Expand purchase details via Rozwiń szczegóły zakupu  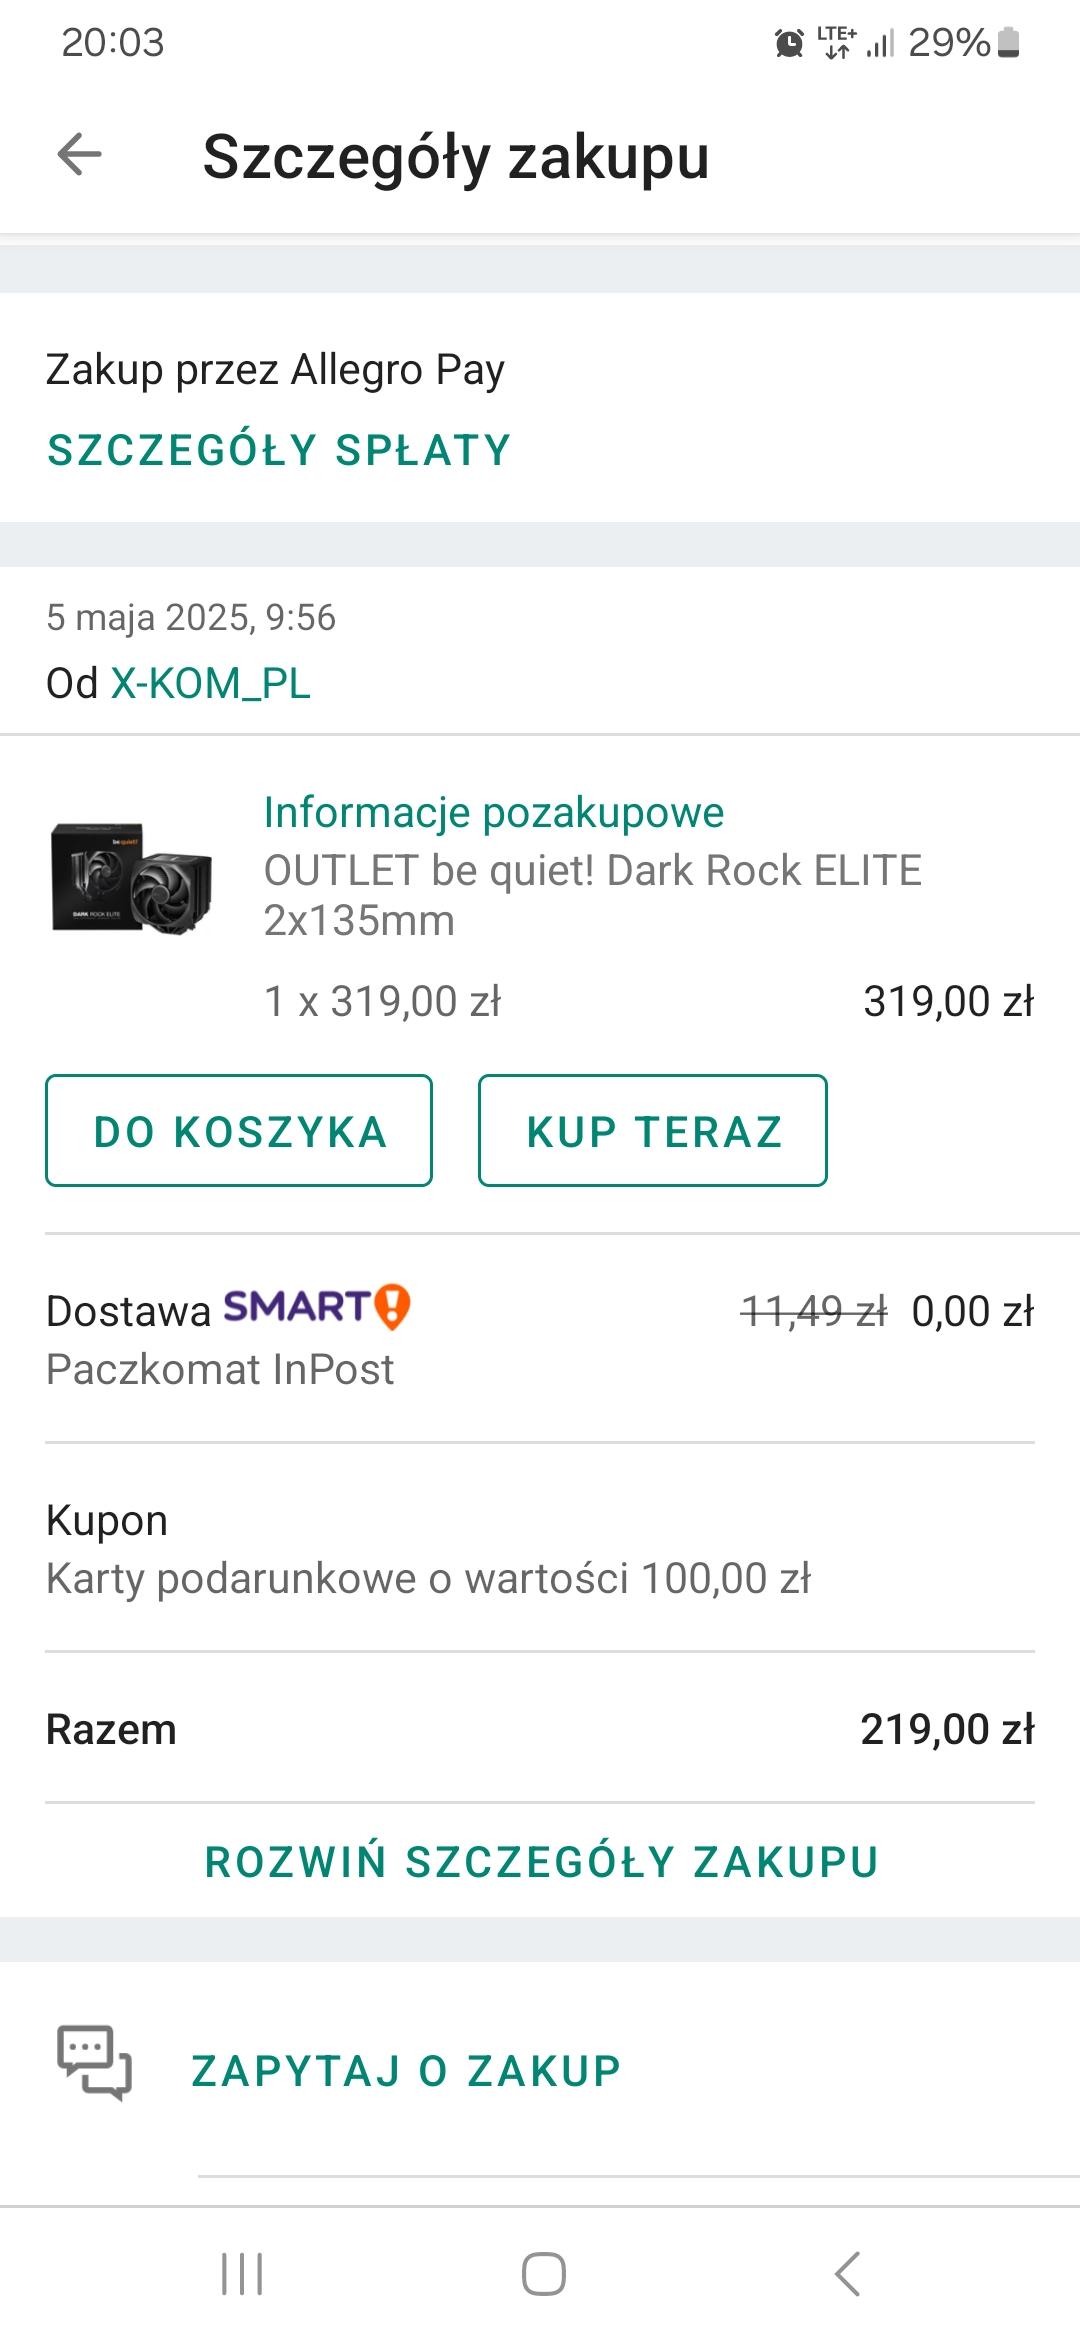[541, 1862]
